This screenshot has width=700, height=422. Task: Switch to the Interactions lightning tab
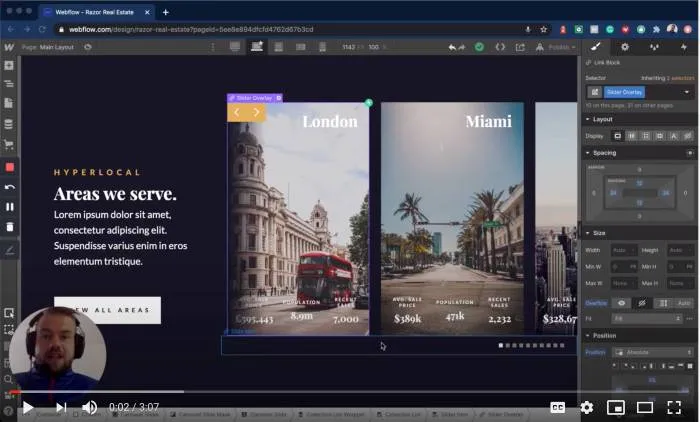coord(683,47)
